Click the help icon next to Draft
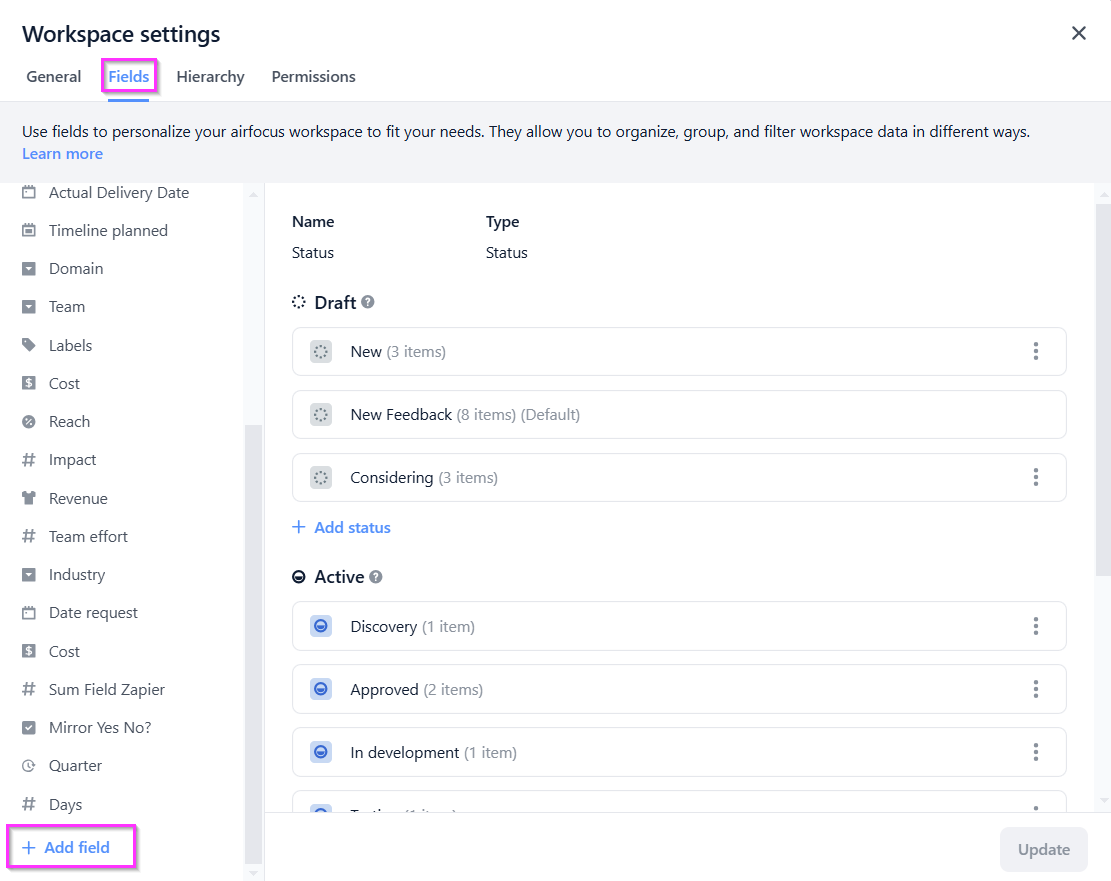Image resolution: width=1111 pixels, height=881 pixels. click(x=368, y=302)
